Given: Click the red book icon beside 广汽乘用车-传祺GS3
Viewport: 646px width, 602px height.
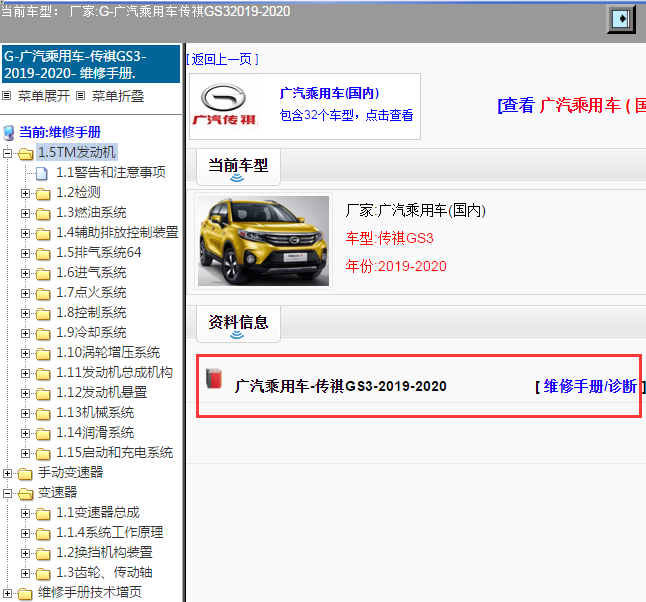Looking at the screenshot, I should pos(214,379).
